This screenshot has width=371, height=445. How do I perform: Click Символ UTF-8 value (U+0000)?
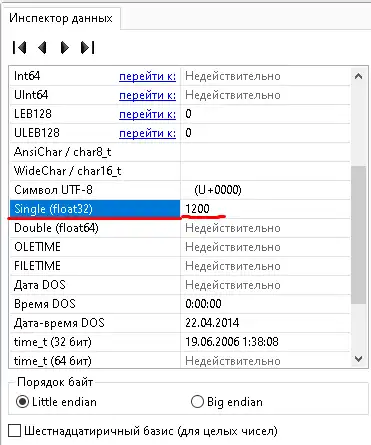[218, 190]
